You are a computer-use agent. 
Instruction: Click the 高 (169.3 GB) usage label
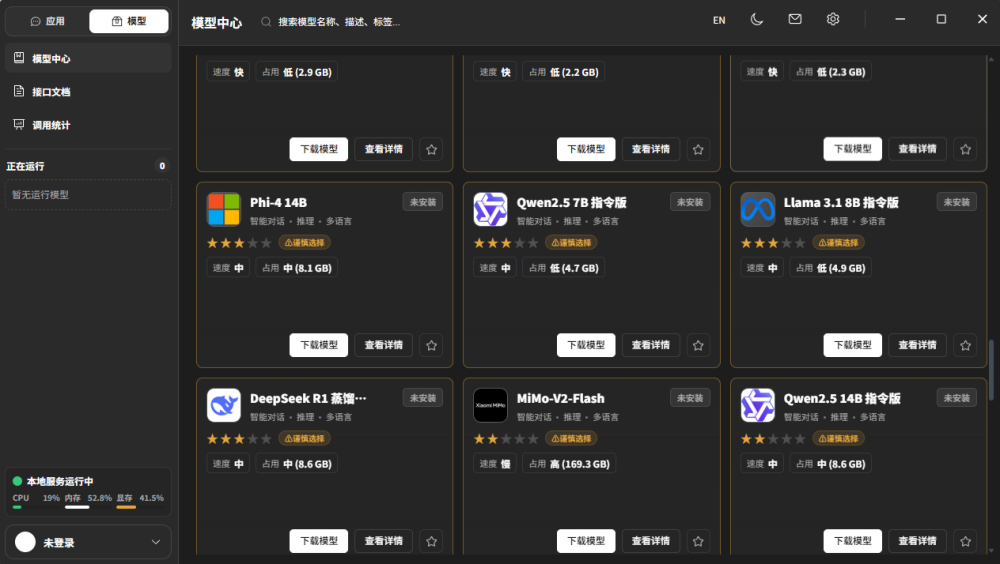pos(570,464)
